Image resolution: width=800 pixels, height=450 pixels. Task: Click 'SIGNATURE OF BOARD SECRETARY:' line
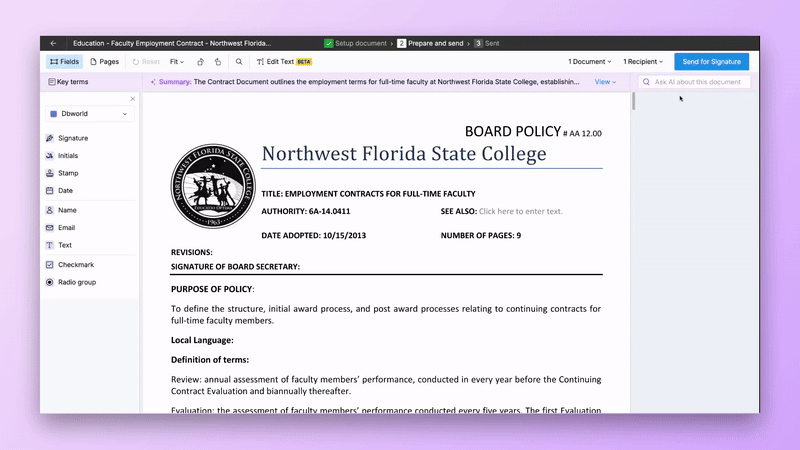(235, 267)
